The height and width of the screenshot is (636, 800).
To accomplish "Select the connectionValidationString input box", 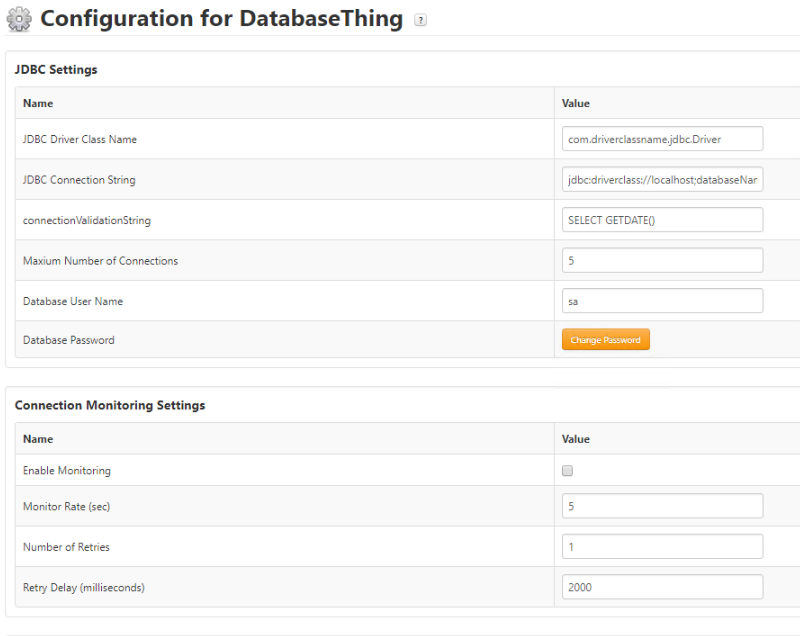I will point(662,220).
